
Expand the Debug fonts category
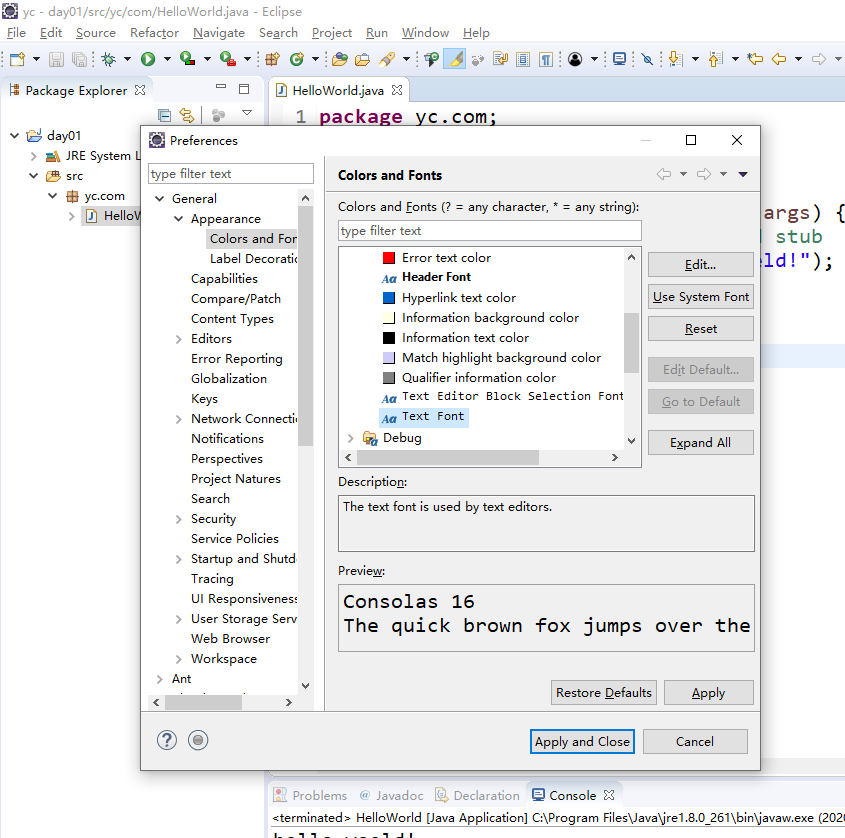[x=350, y=438]
